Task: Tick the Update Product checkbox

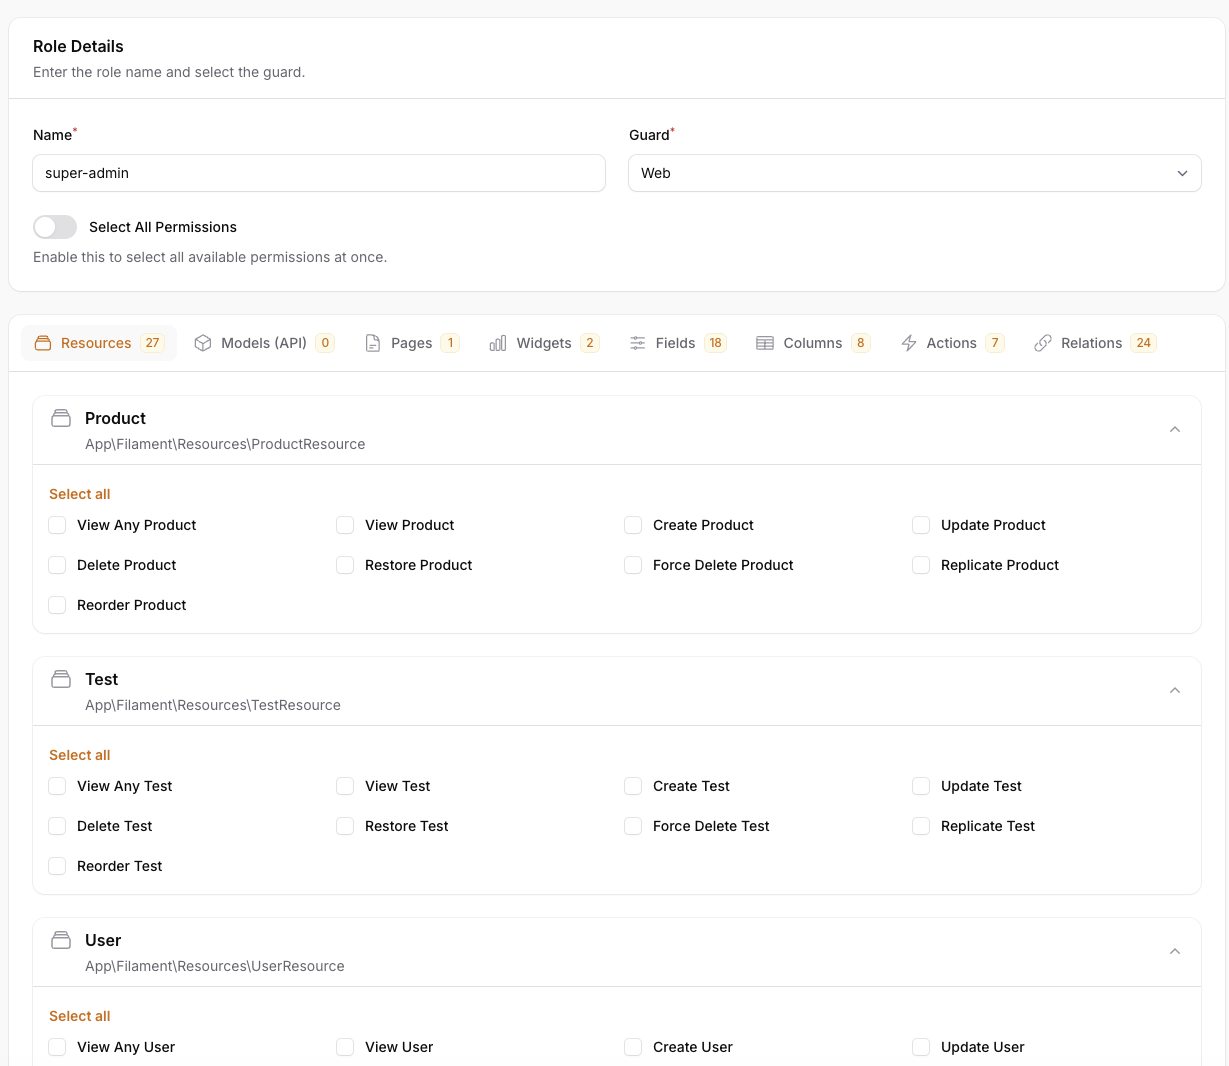Action: click(921, 525)
